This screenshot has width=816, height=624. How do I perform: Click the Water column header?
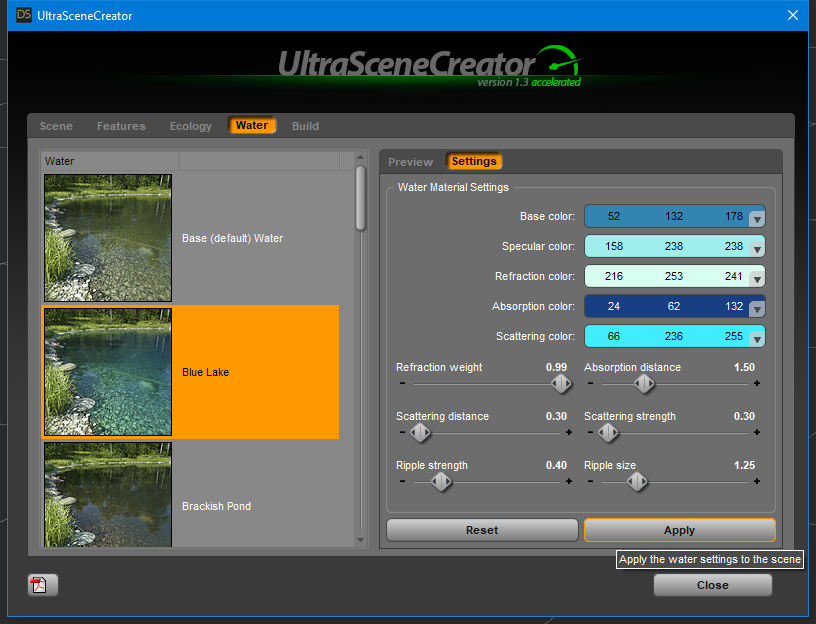(110, 161)
